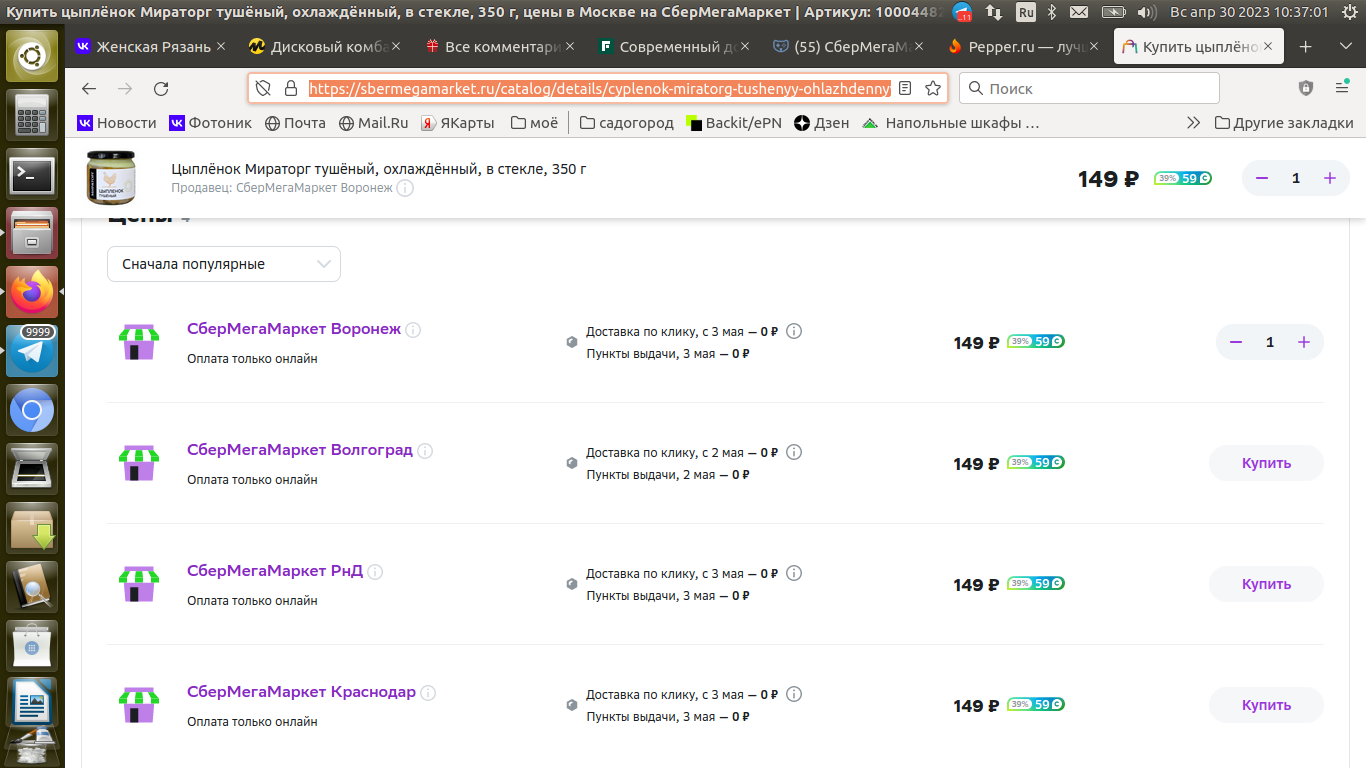Click the bonus badge in the Краснодар row
1366x768 pixels.
1036,704
